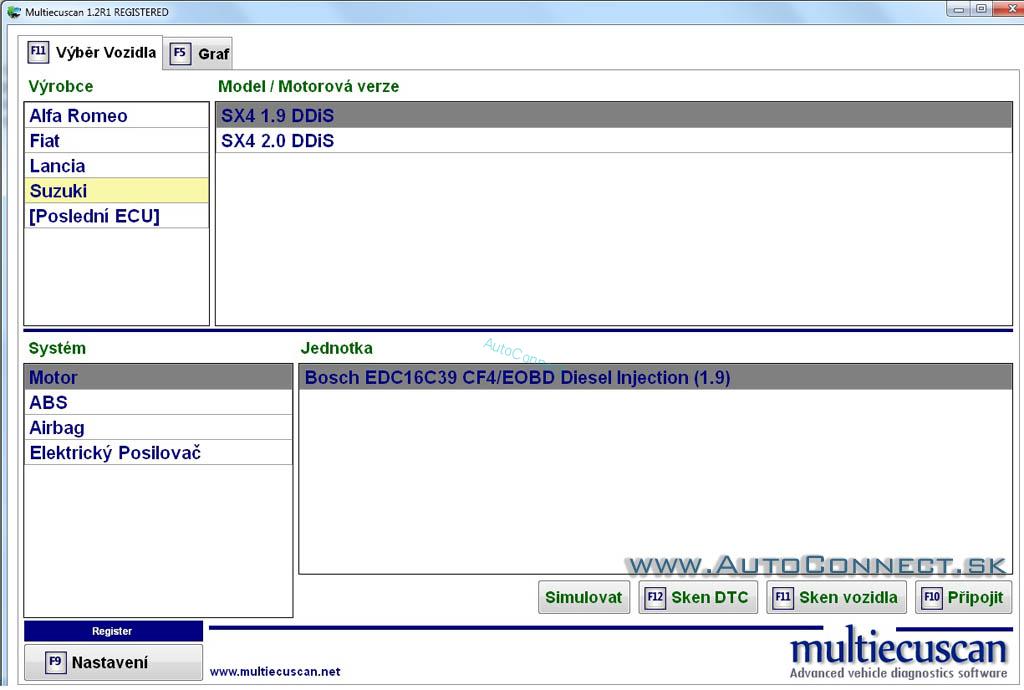Image resolution: width=1024 pixels, height=690 pixels.
Task: Select Airbag system
Action: pyautogui.click(x=158, y=428)
